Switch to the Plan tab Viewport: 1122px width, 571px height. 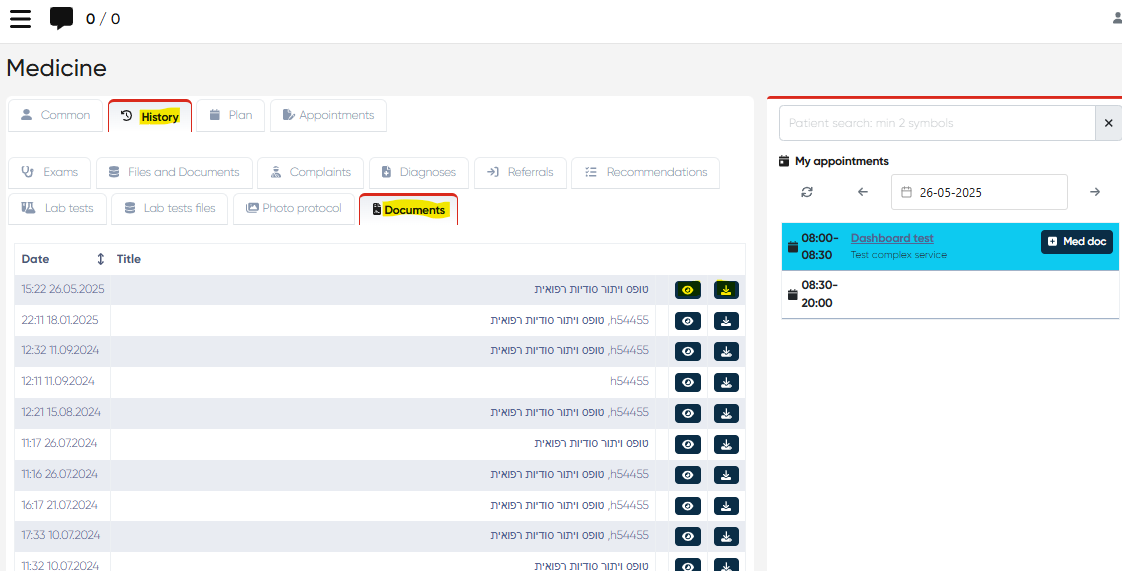tap(230, 116)
